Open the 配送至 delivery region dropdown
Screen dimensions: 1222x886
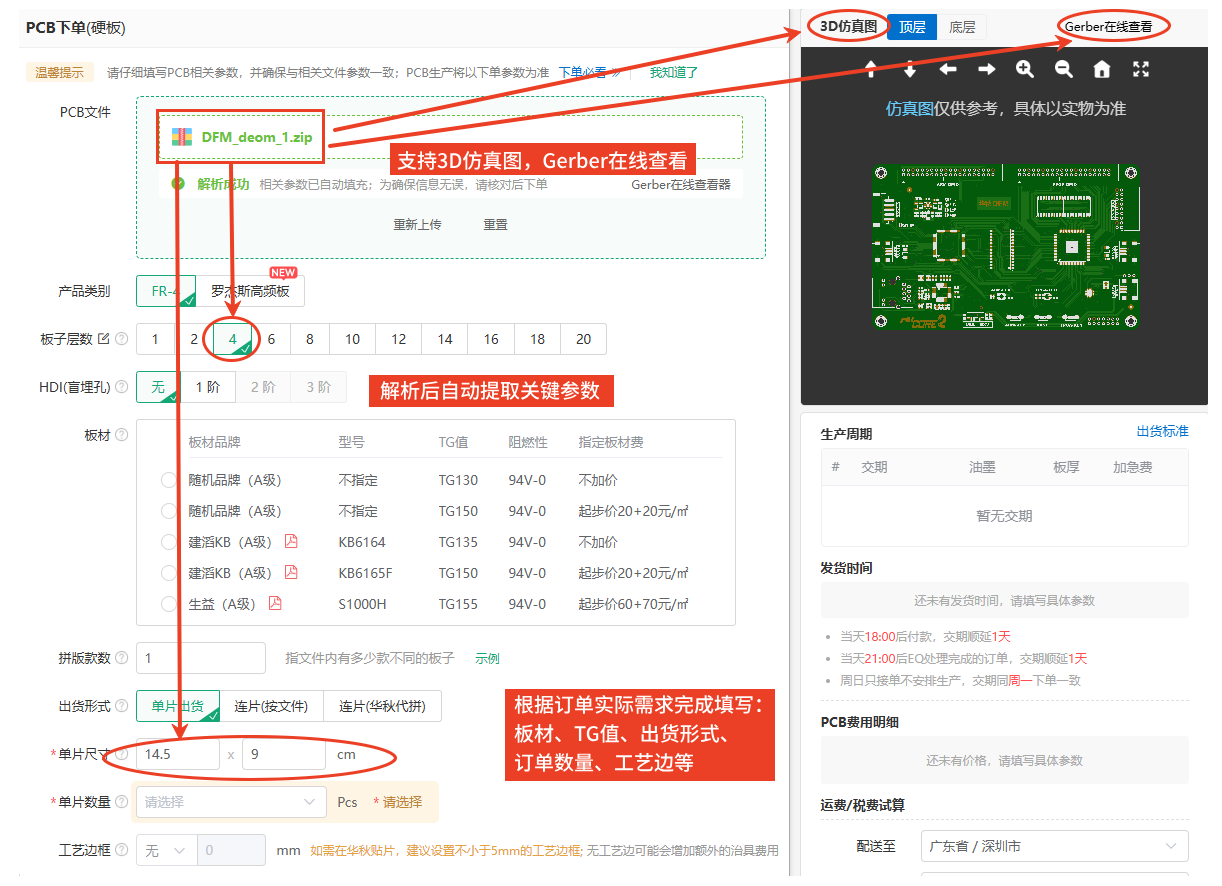coord(1054,846)
